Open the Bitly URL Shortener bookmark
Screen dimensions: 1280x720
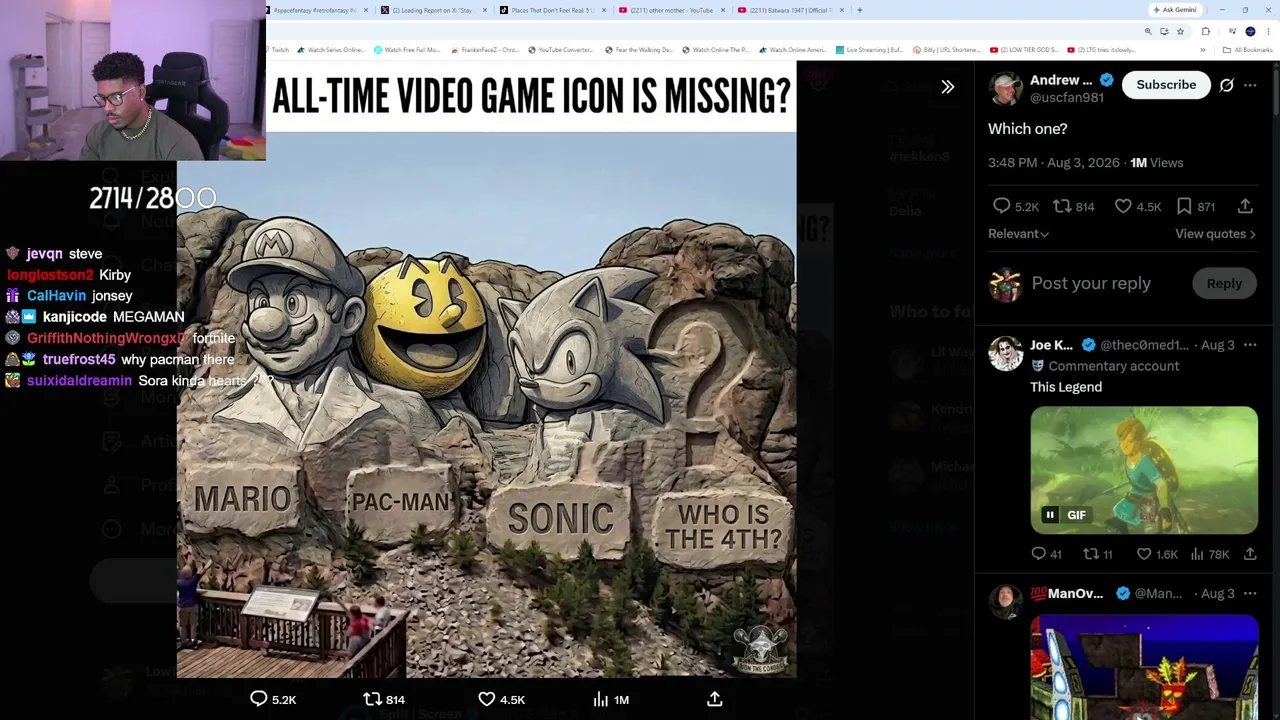(946, 50)
